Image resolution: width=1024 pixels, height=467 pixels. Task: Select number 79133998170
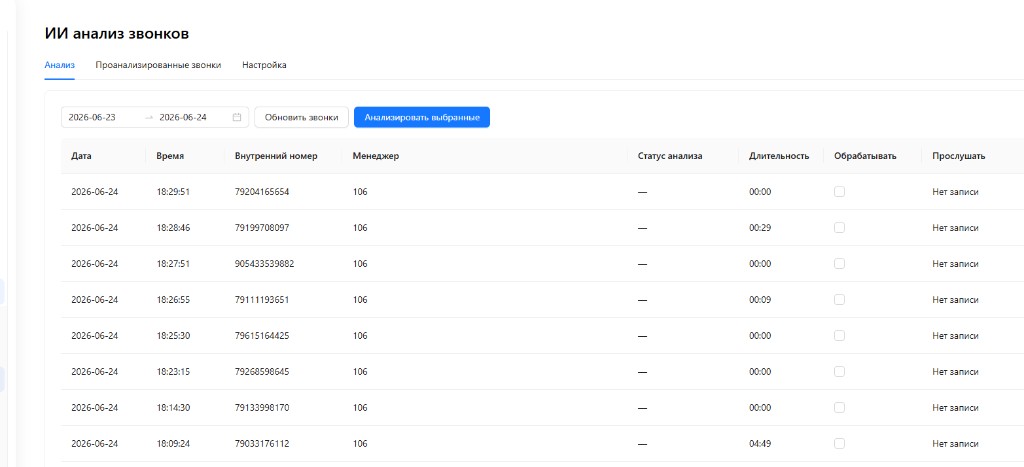pyautogui.click(x=262, y=408)
